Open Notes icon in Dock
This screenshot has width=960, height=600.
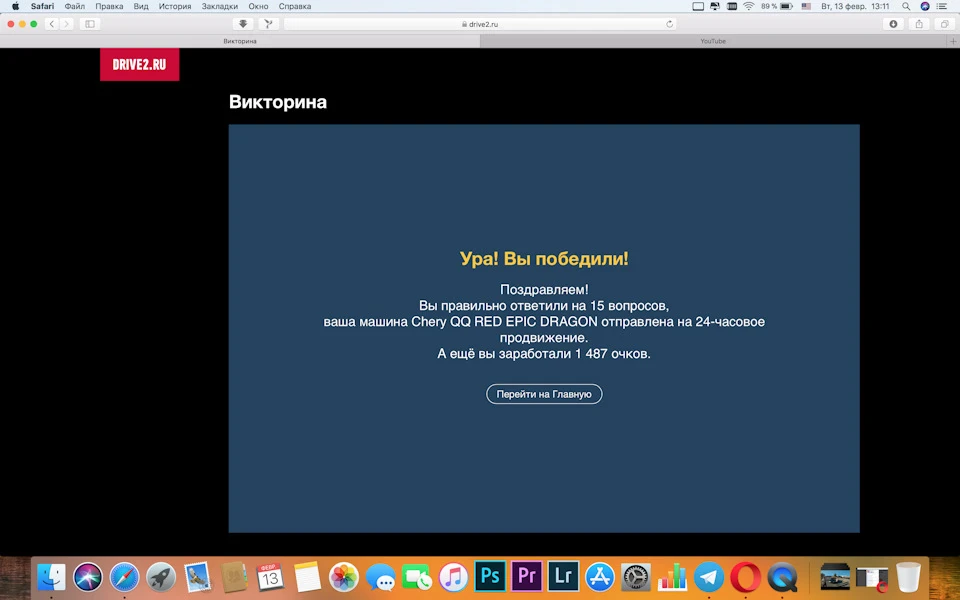(x=307, y=577)
